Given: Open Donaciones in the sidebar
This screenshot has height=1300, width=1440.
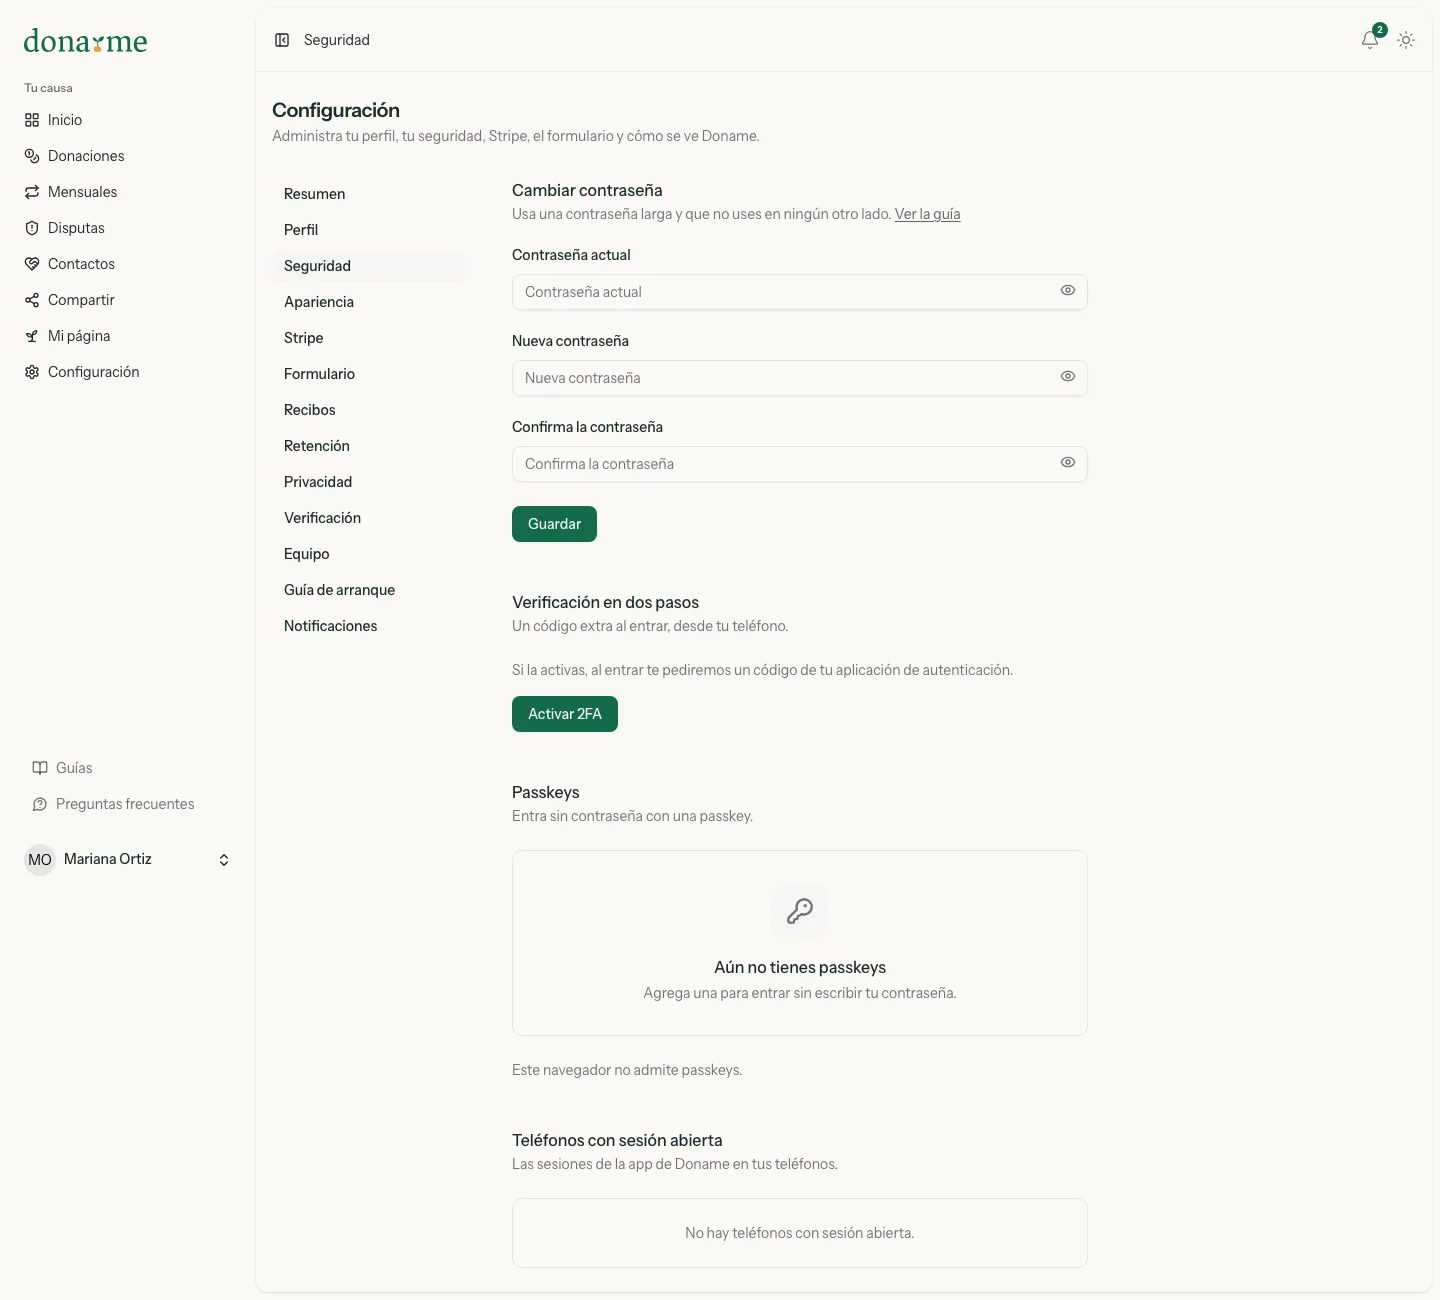Looking at the screenshot, I should [x=128, y=156].
